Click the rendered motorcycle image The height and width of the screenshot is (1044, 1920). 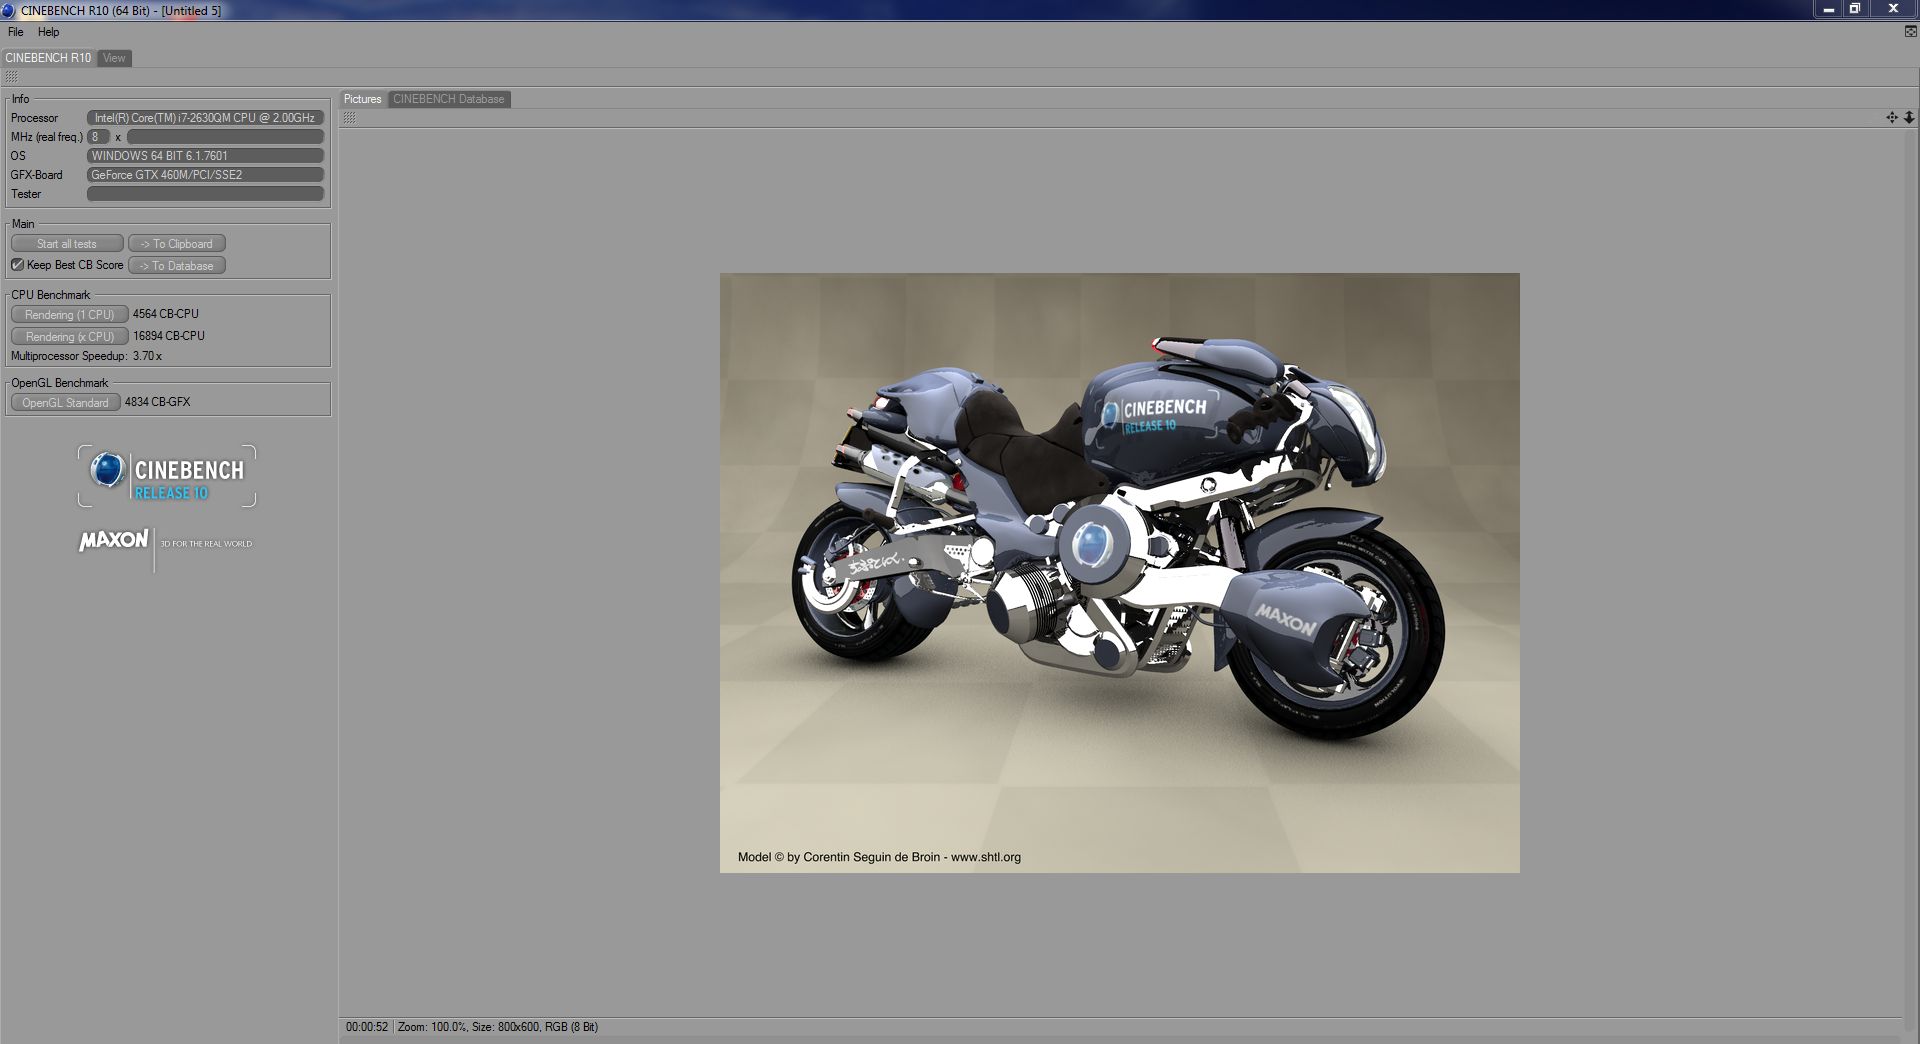[1120, 573]
